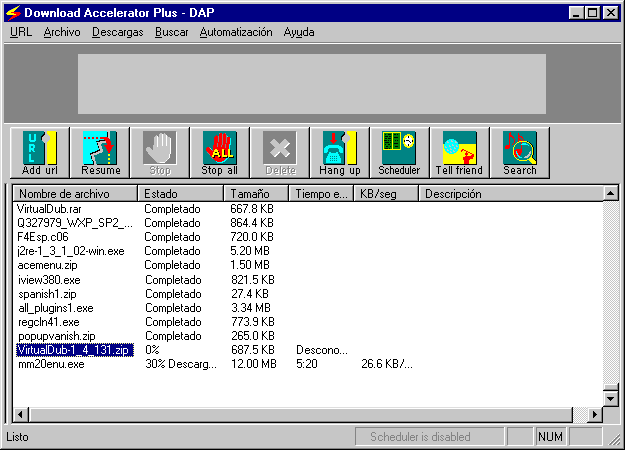Viewport: 625px width, 450px height.
Task: Select the mm20enu.exe download row
Action: [x=51, y=365]
